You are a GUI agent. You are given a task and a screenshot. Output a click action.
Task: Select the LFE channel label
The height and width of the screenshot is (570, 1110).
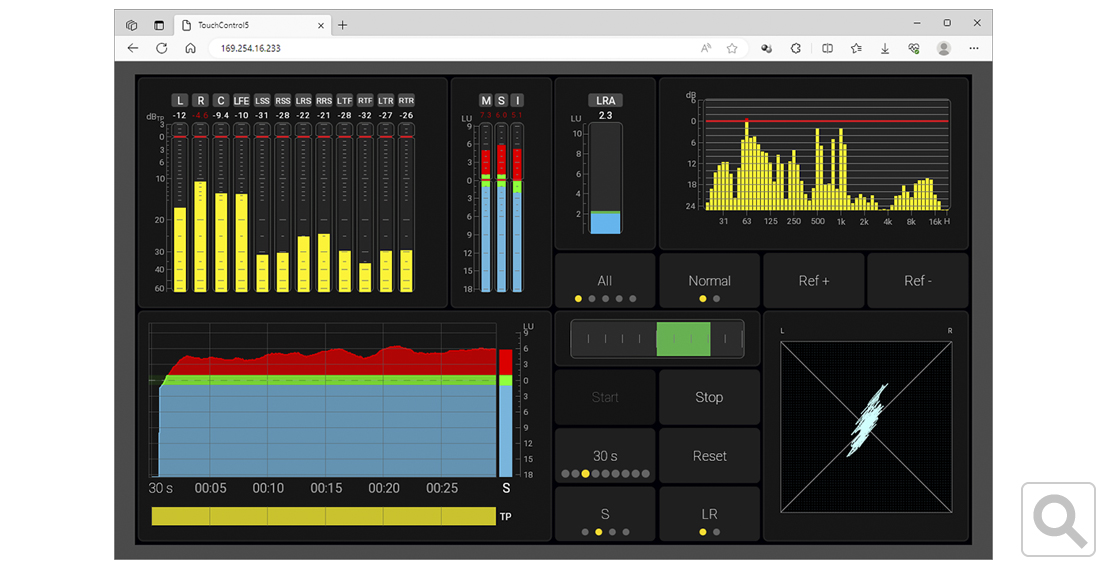(x=242, y=100)
